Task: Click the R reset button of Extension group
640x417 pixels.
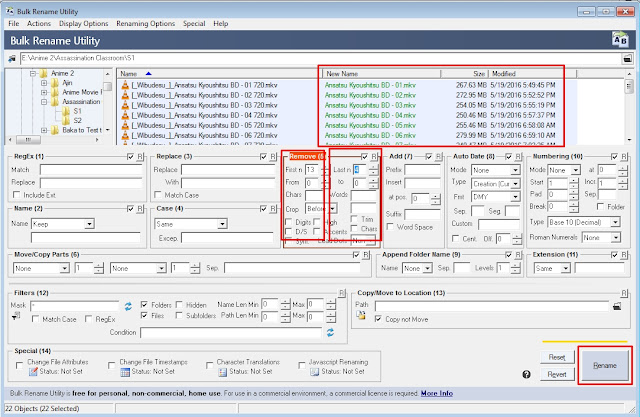Action: pyautogui.click(x=624, y=255)
